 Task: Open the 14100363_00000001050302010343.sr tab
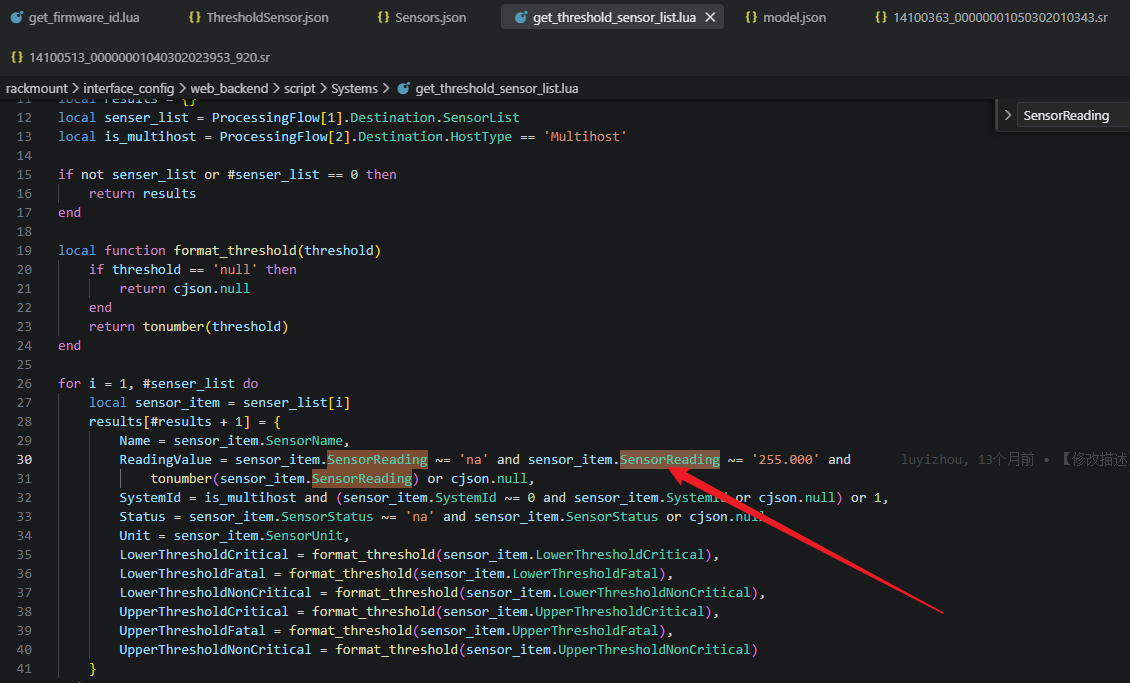991,17
